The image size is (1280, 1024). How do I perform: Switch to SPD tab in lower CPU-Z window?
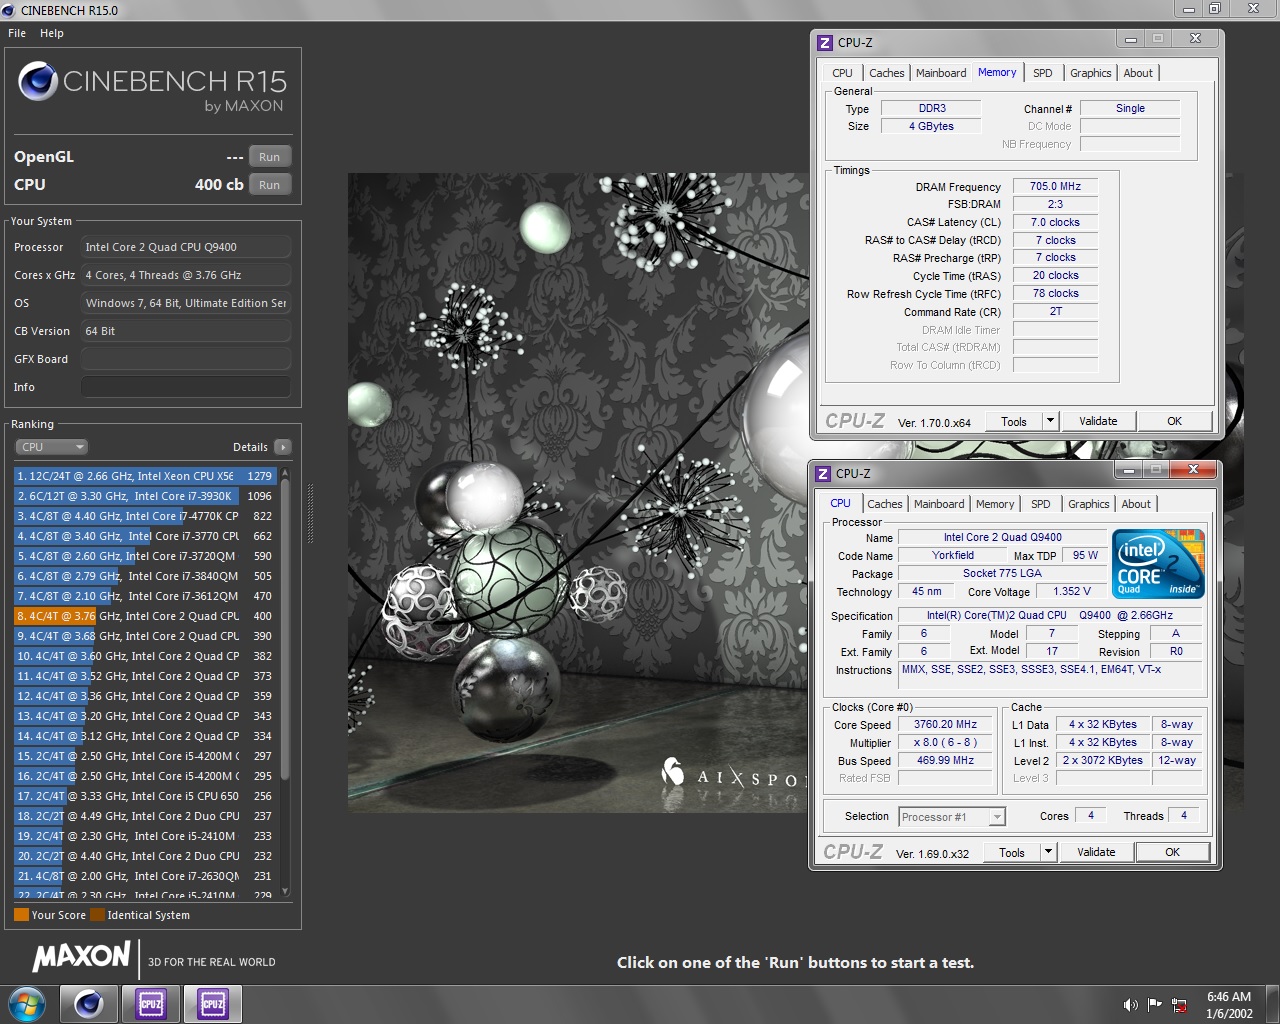tap(1040, 504)
